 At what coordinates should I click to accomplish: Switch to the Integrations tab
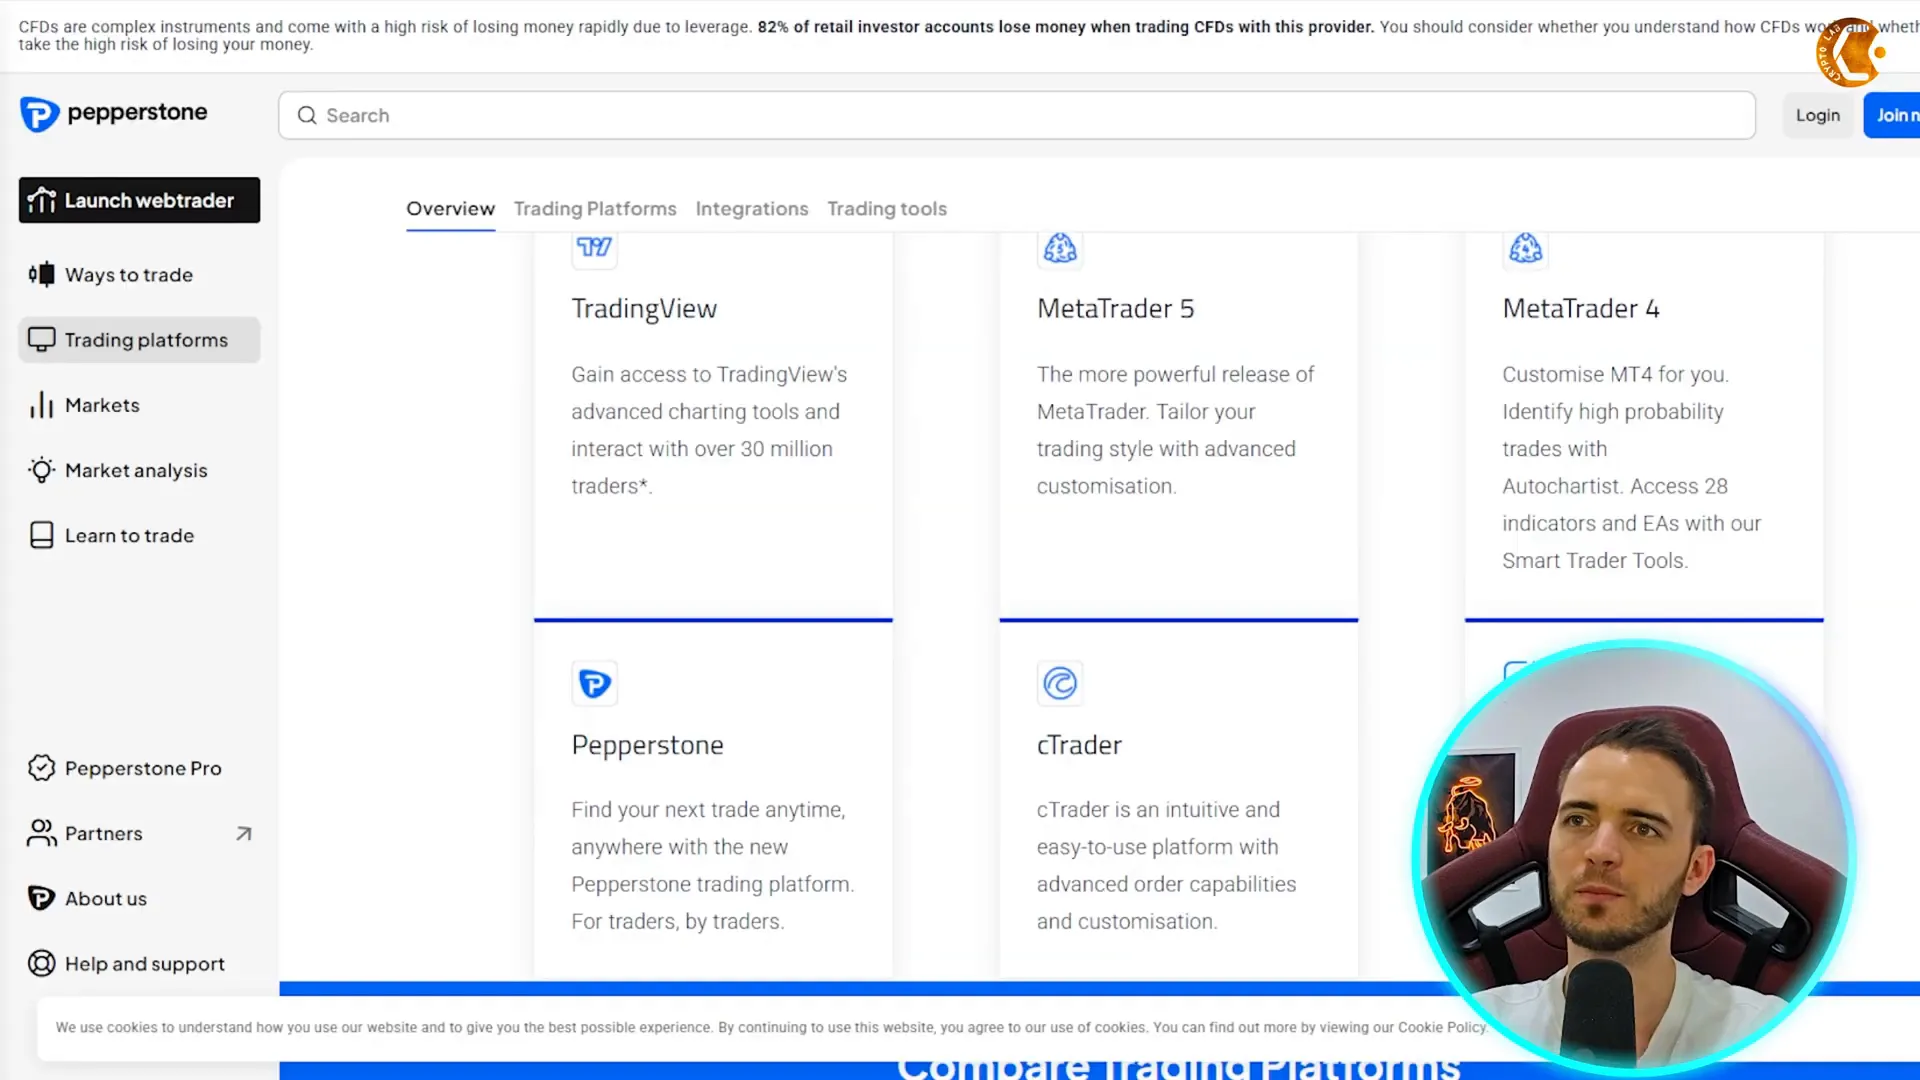tap(752, 208)
